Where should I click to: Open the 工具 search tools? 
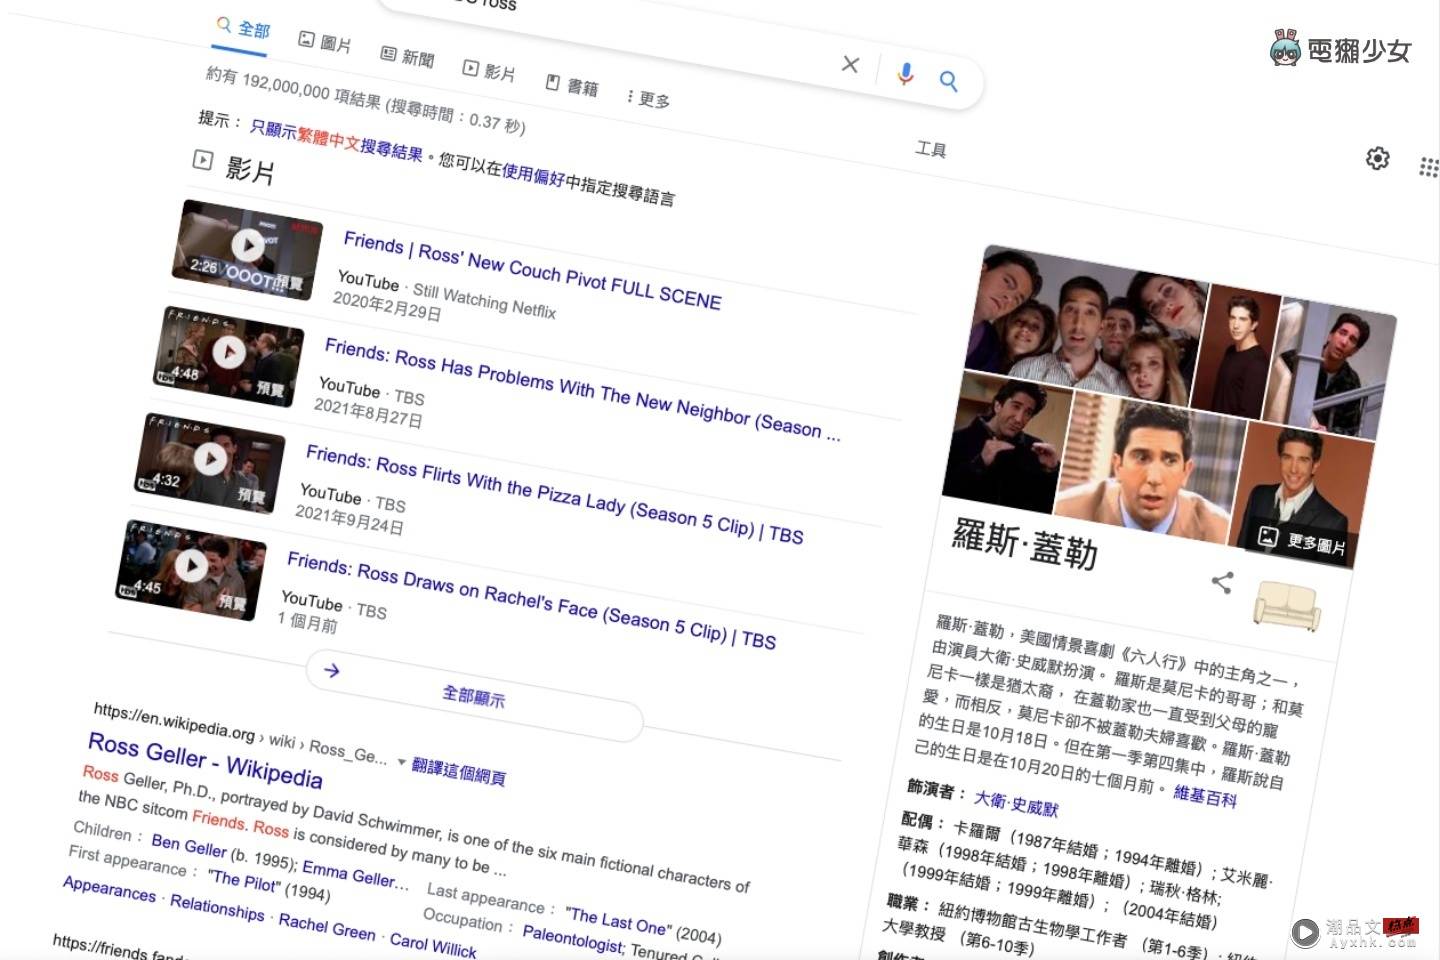[x=930, y=149]
